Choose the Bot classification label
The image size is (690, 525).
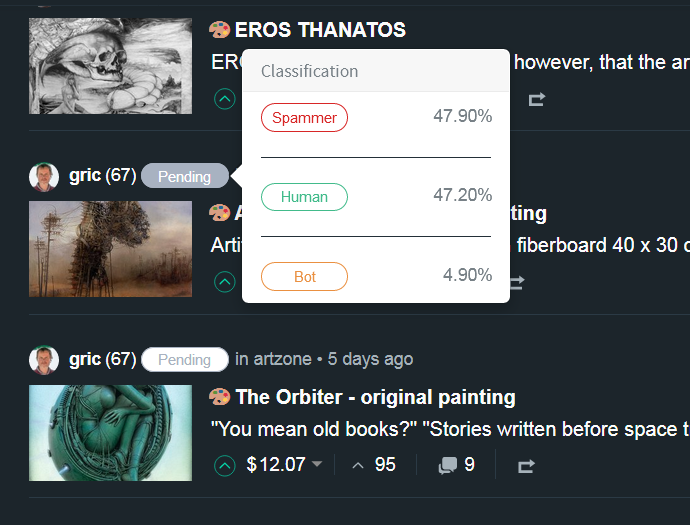click(304, 276)
